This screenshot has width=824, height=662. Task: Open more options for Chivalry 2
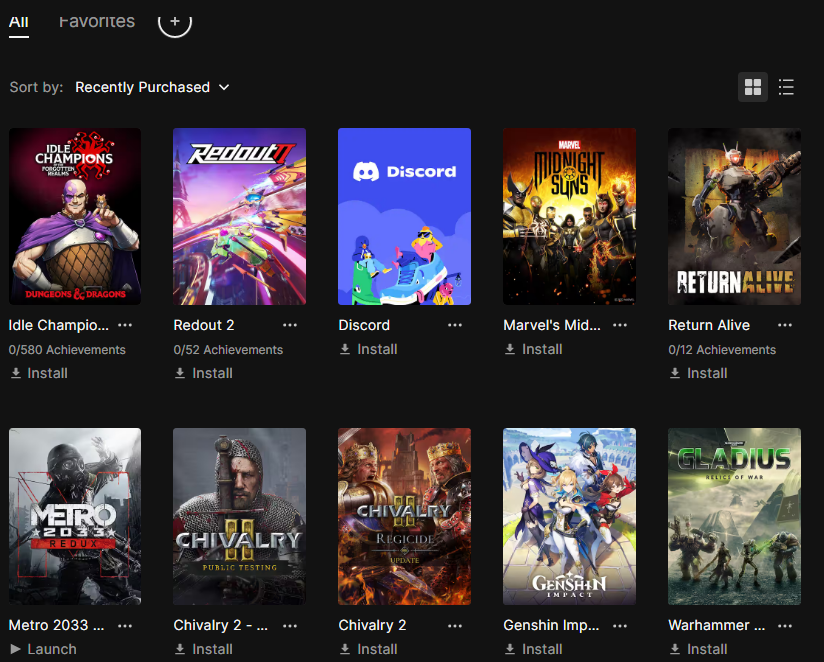[455, 626]
